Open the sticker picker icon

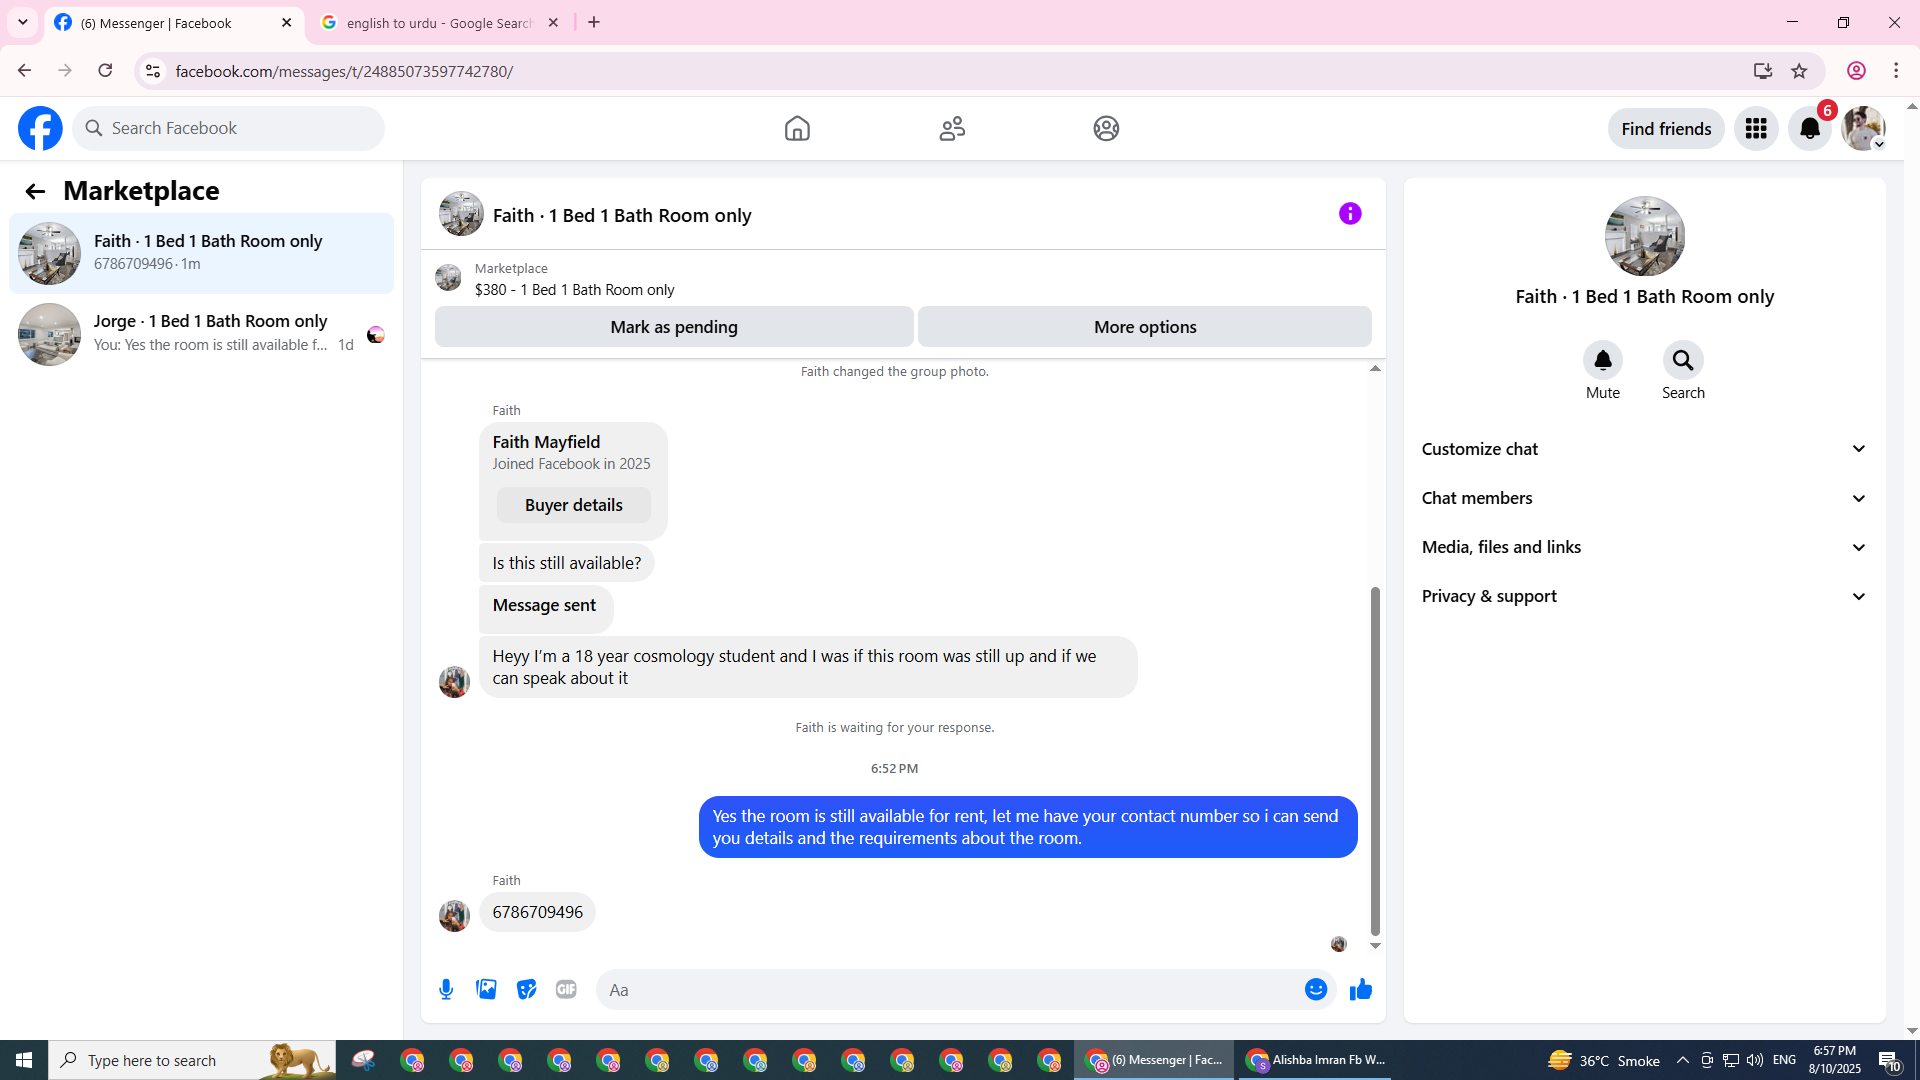click(526, 989)
